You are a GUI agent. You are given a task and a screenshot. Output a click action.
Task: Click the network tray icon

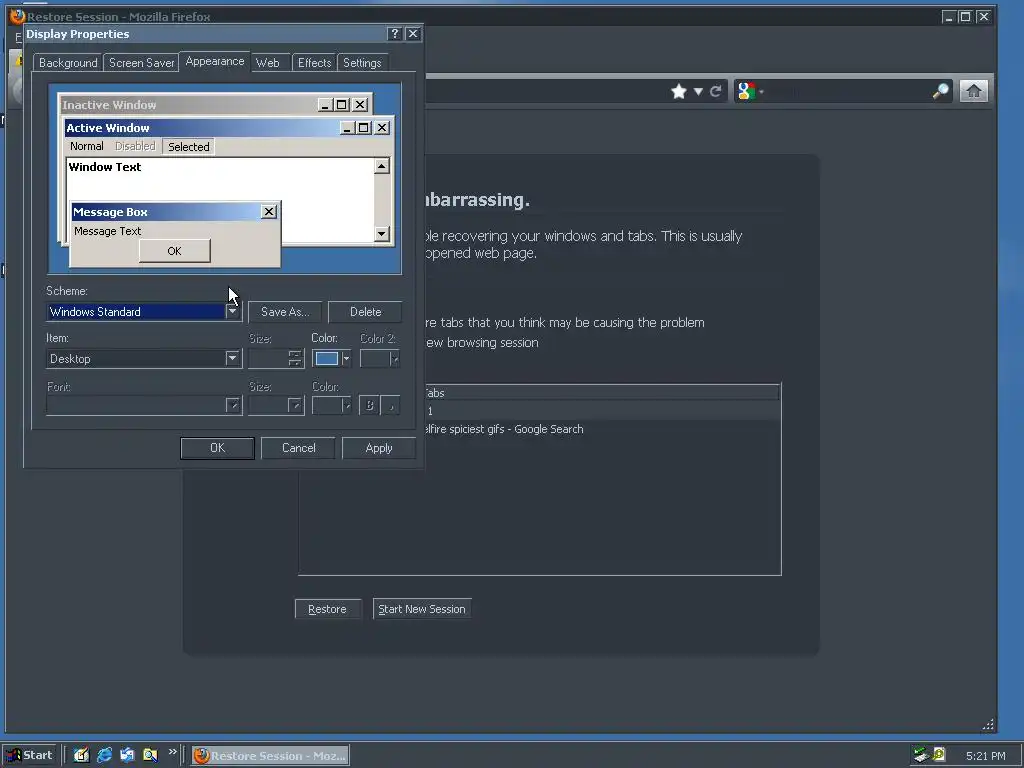pyautogui.click(x=921, y=755)
